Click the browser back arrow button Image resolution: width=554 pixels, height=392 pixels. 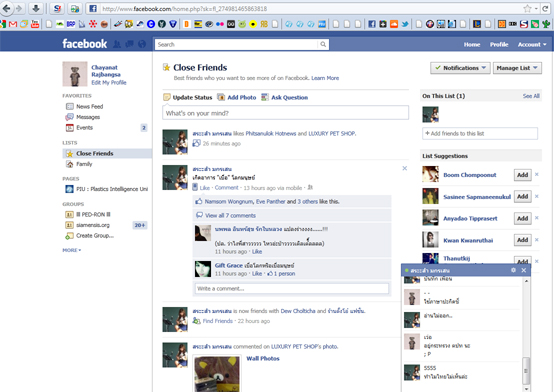tap(6, 8)
